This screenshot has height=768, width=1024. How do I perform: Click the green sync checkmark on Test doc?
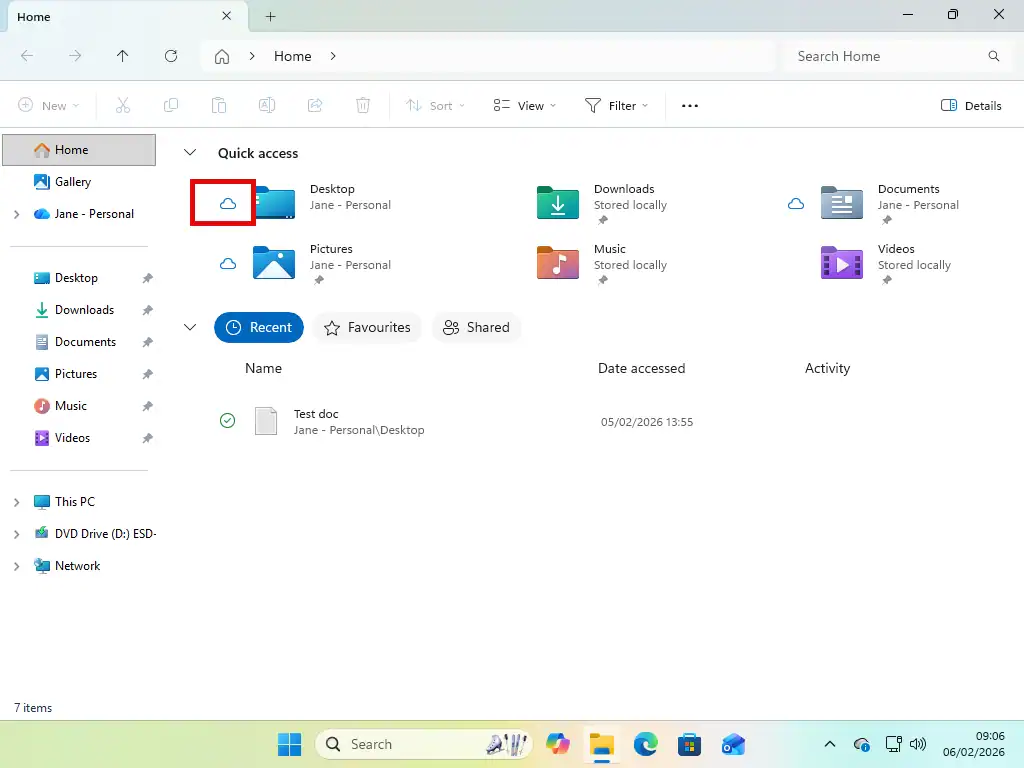pos(227,421)
